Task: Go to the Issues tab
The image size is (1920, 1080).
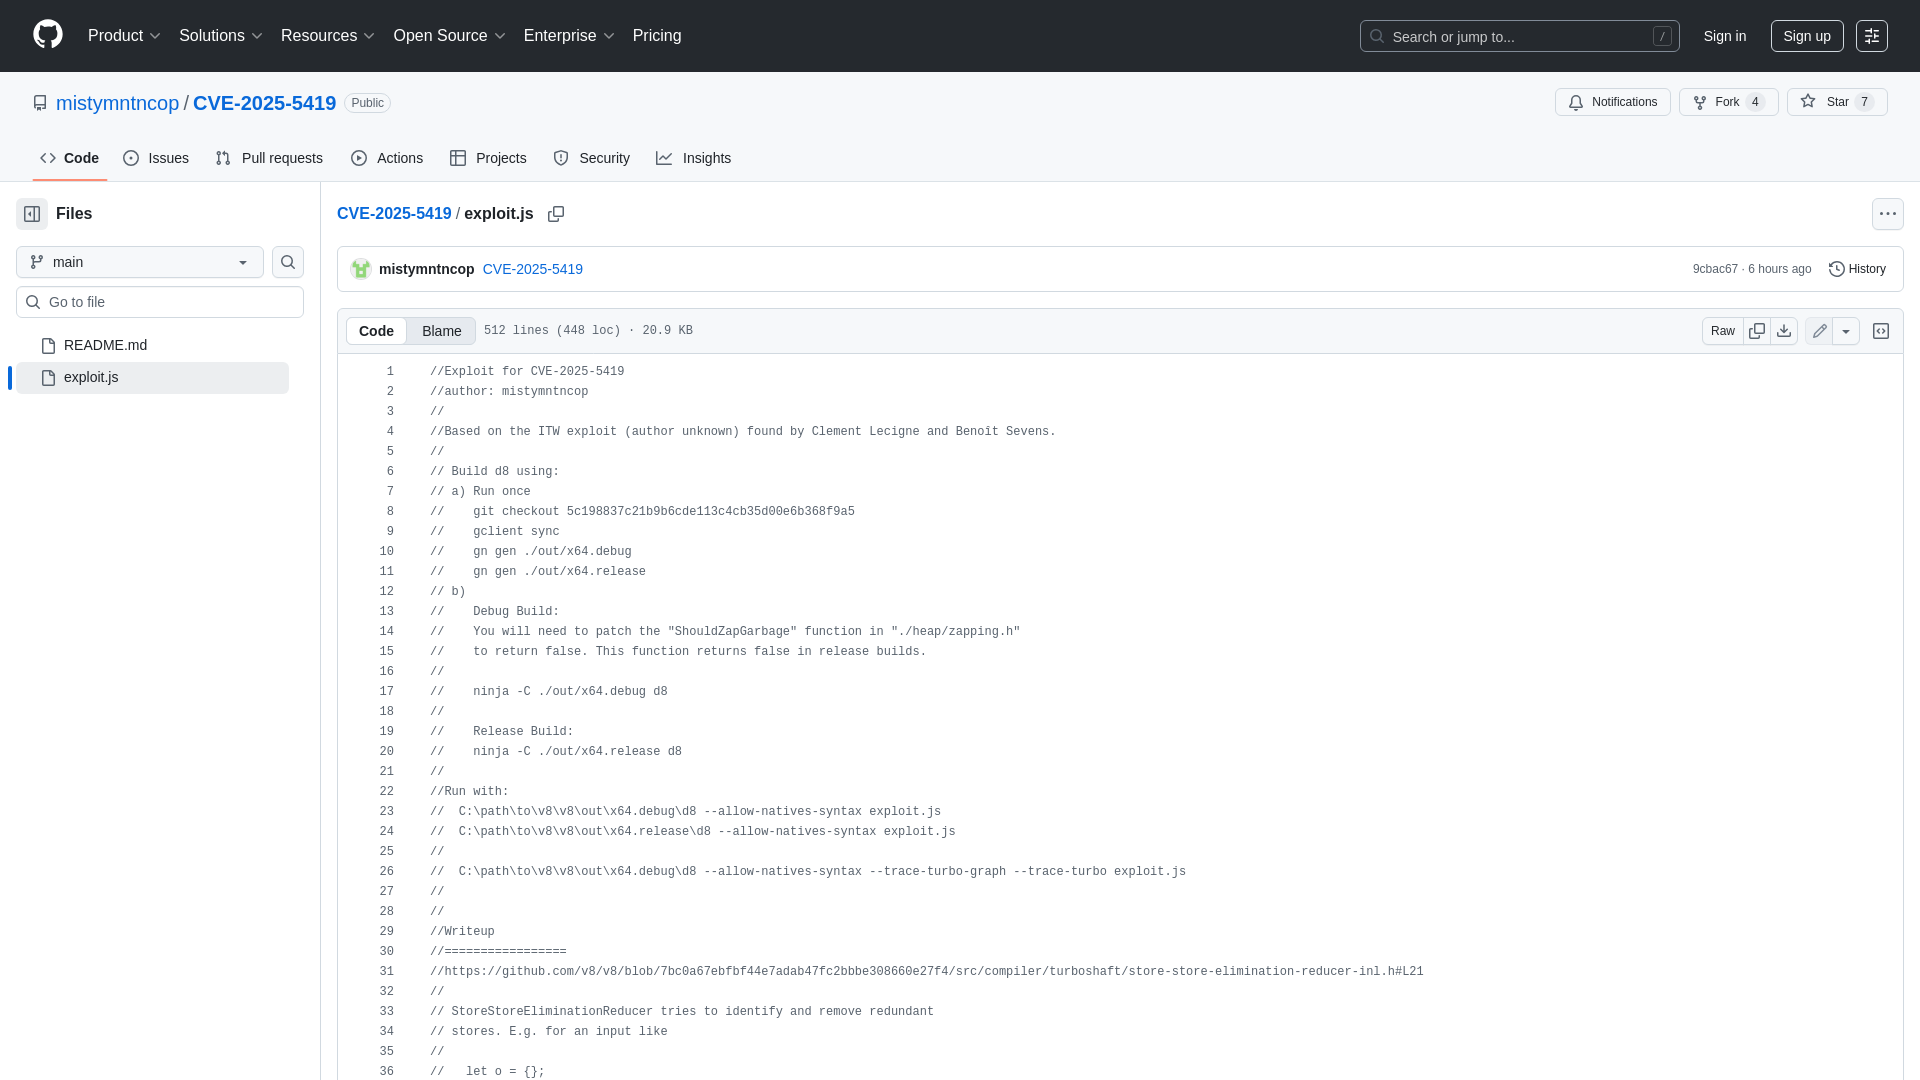Action: pos(156,158)
